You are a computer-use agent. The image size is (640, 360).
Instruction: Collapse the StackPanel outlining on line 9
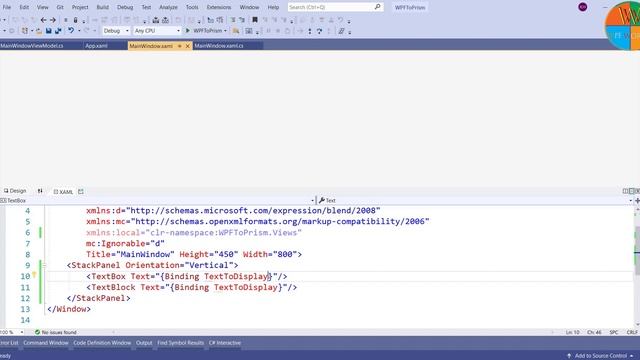[x=44, y=265]
